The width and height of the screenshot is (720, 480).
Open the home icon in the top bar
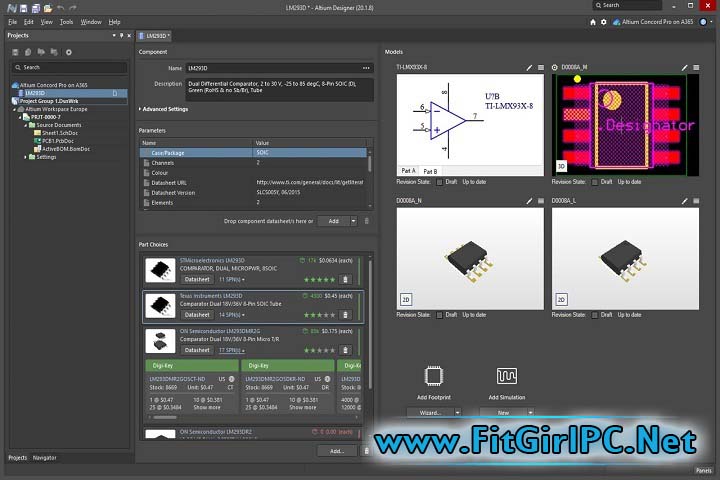(592, 21)
